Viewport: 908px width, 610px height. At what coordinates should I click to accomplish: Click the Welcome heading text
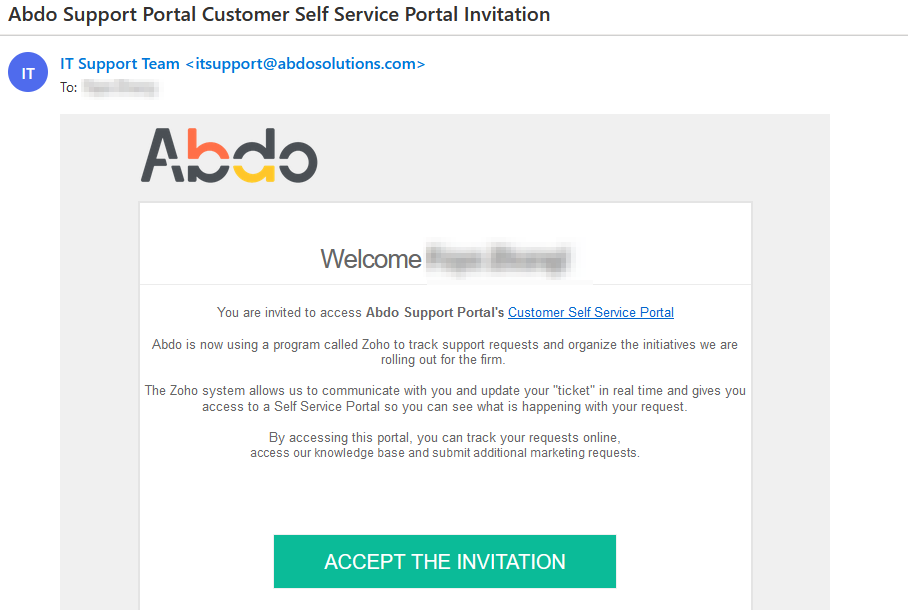371,259
